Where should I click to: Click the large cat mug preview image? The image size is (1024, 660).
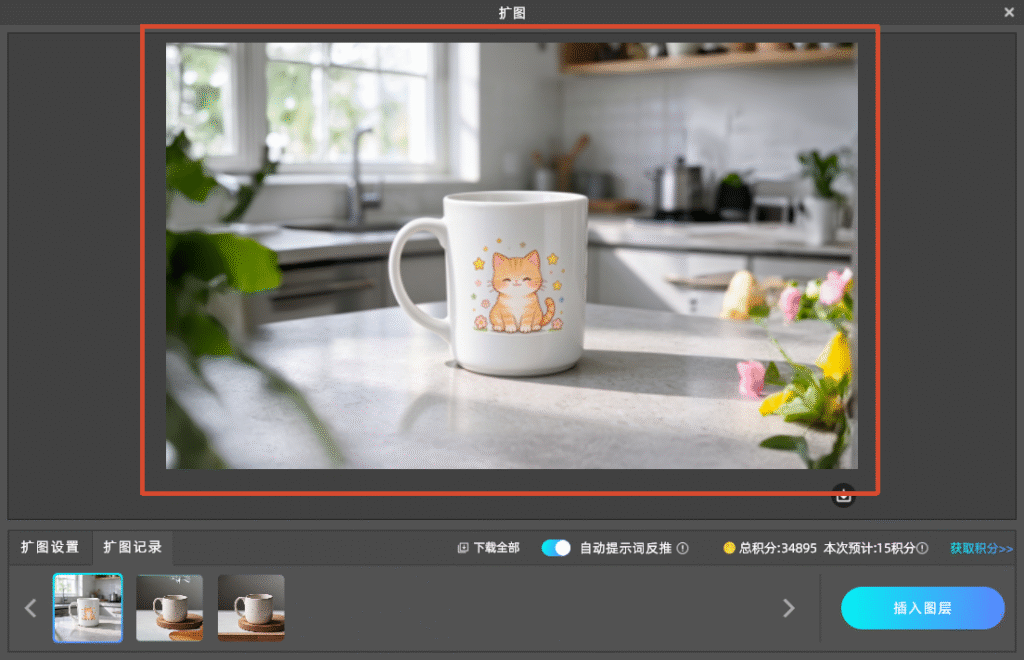[511, 256]
